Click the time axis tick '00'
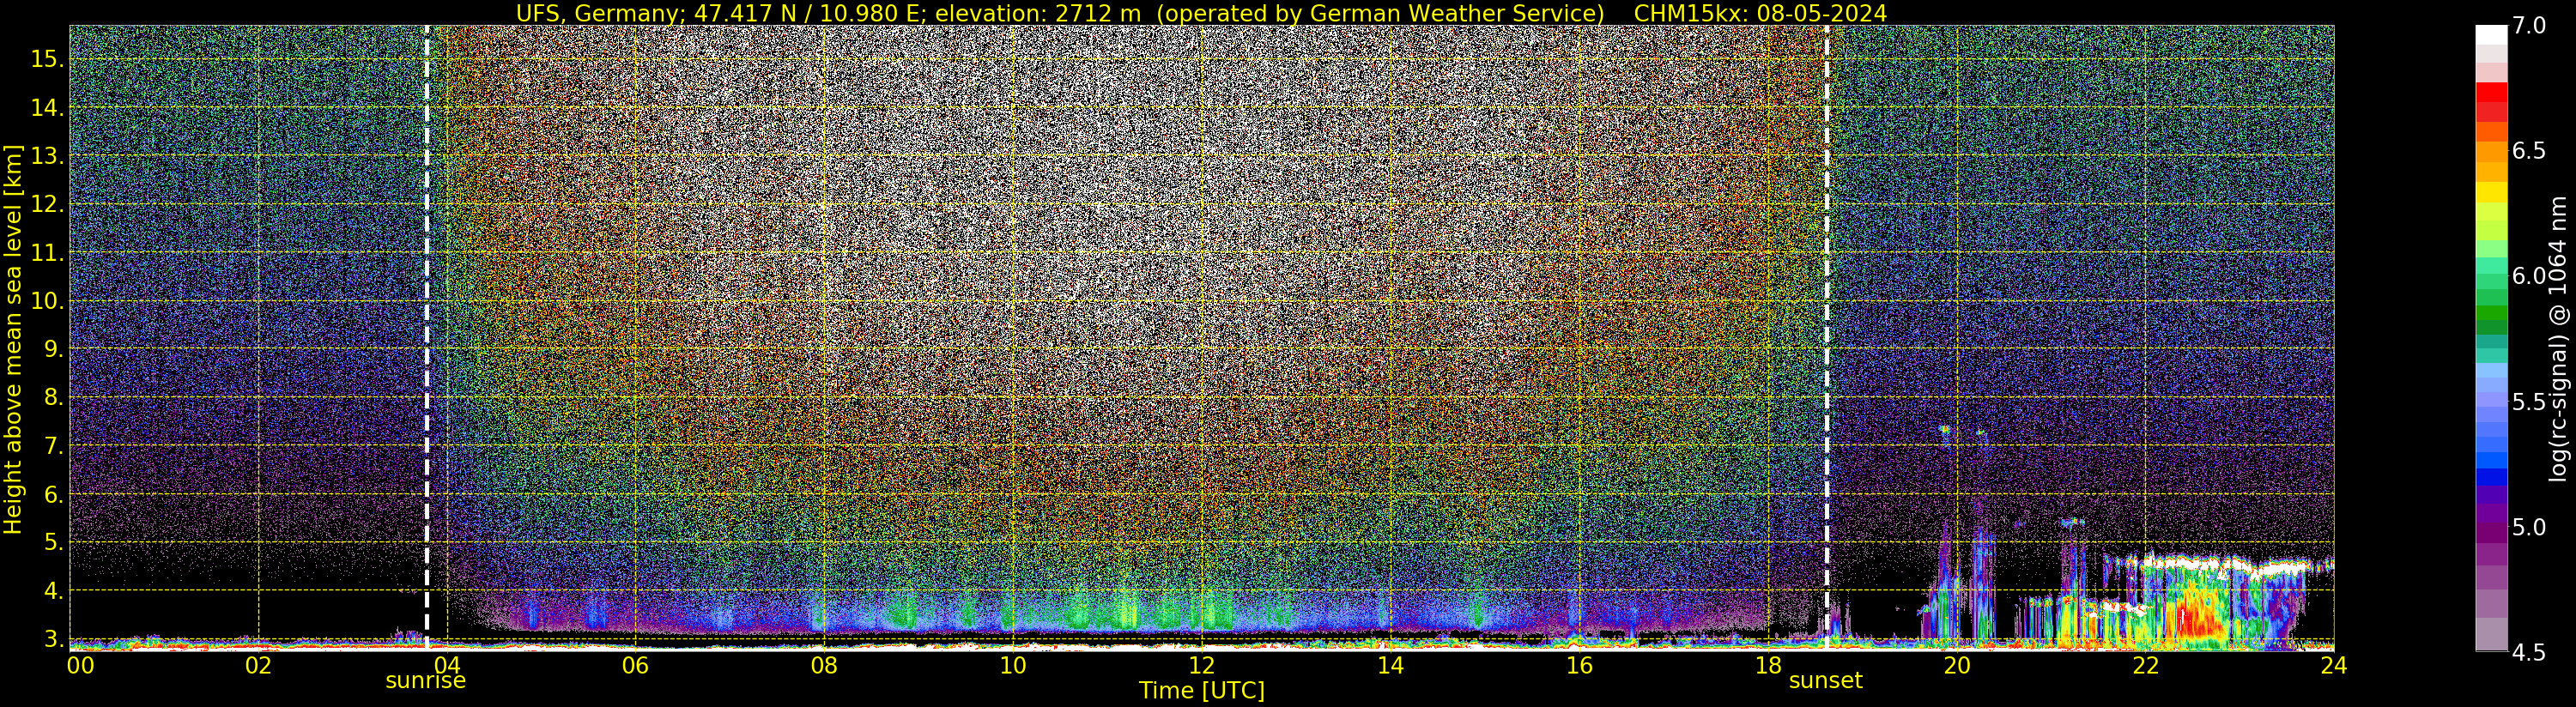This screenshot has height=707, width=2576. point(80,665)
